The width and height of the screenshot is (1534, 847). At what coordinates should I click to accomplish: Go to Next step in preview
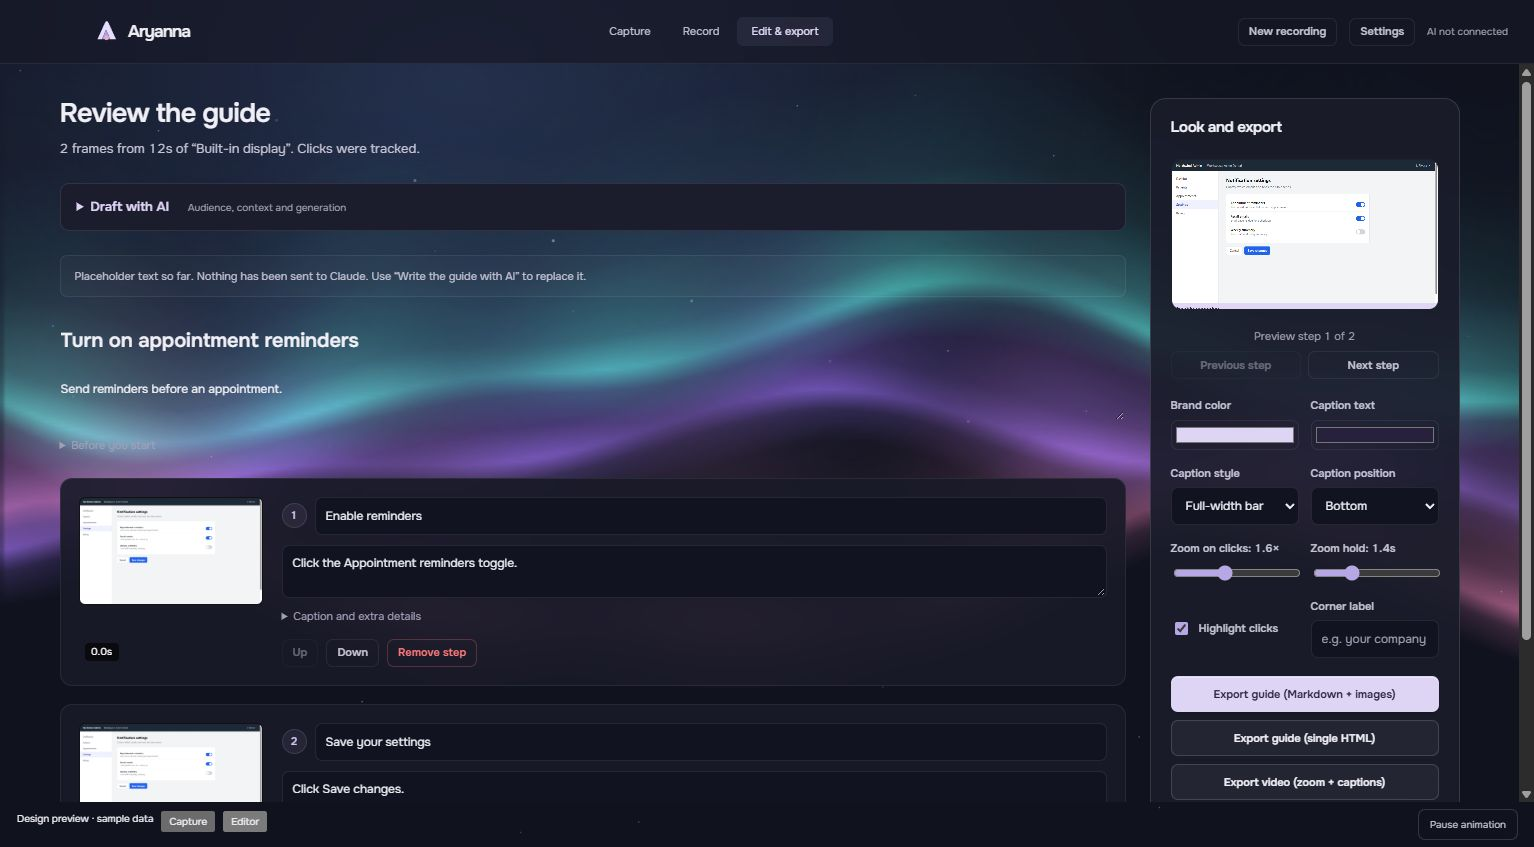coord(1373,365)
